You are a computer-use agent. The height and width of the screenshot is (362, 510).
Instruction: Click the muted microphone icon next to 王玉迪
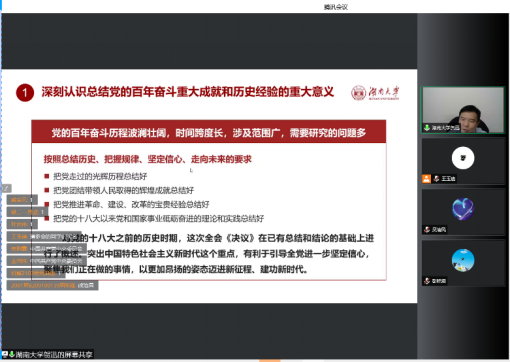[436, 179]
